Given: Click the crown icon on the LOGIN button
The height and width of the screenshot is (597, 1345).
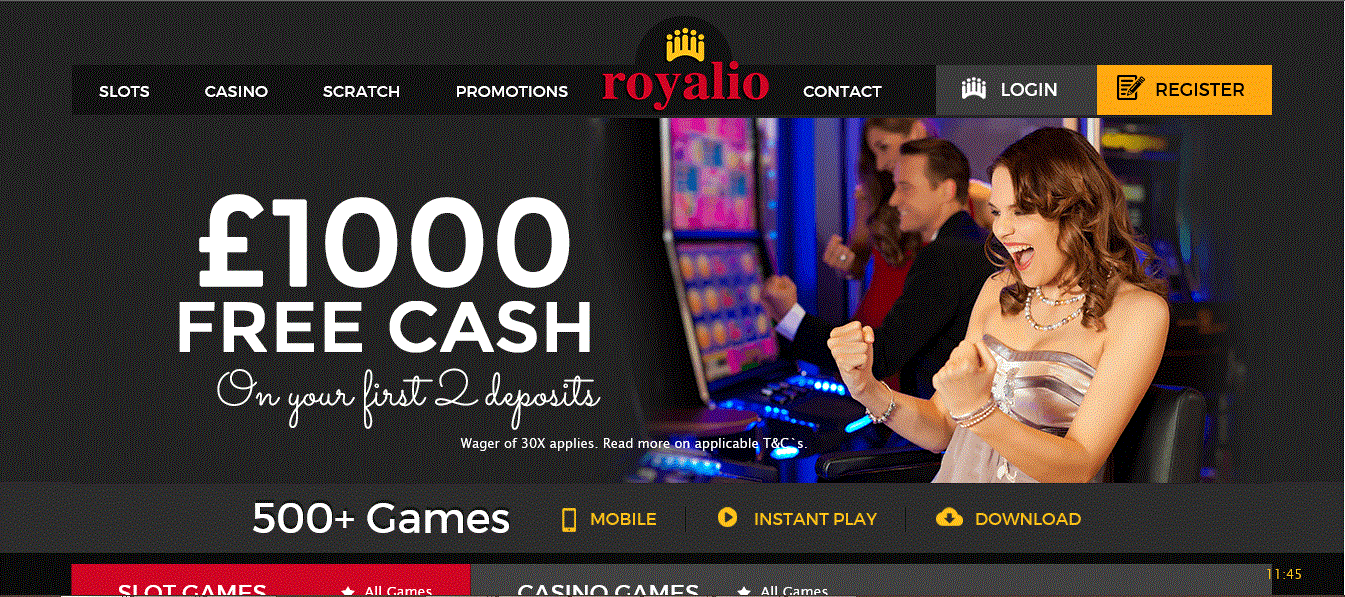Looking at the screenshot, I should pyautogui.click(x=974, y=89).
